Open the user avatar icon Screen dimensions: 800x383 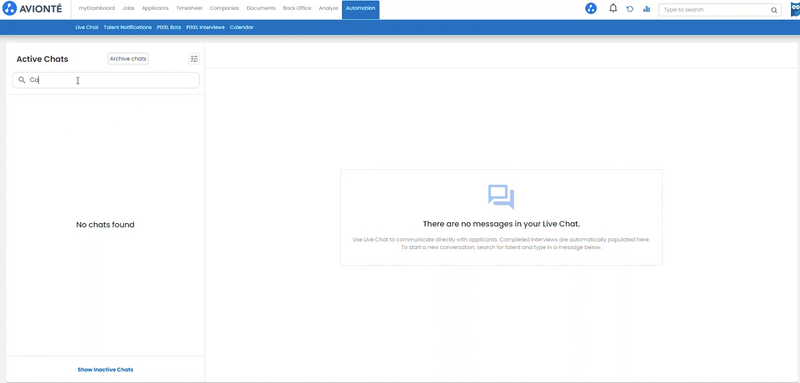click(795, 9)
